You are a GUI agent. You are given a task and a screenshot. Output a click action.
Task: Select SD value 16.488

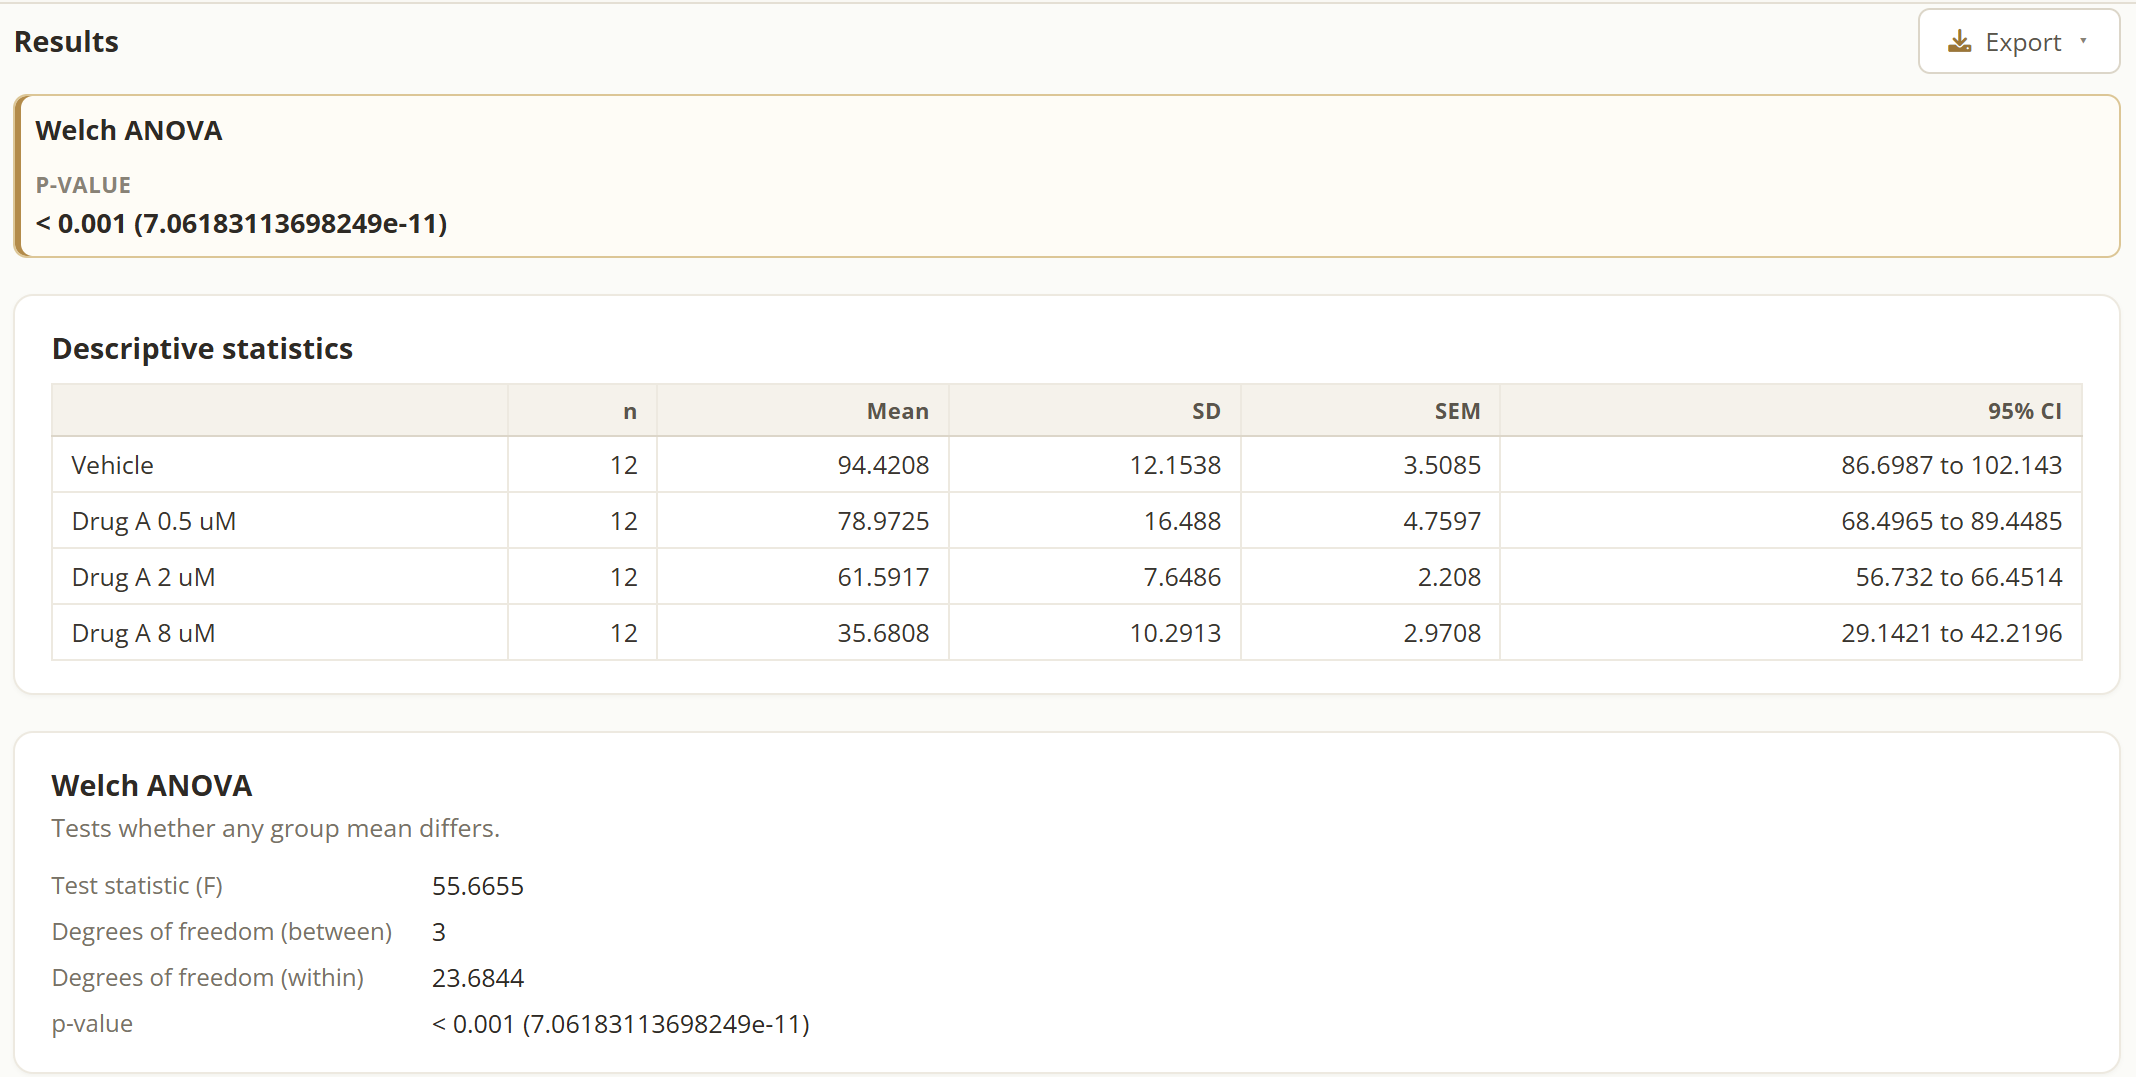[1183, 521]
